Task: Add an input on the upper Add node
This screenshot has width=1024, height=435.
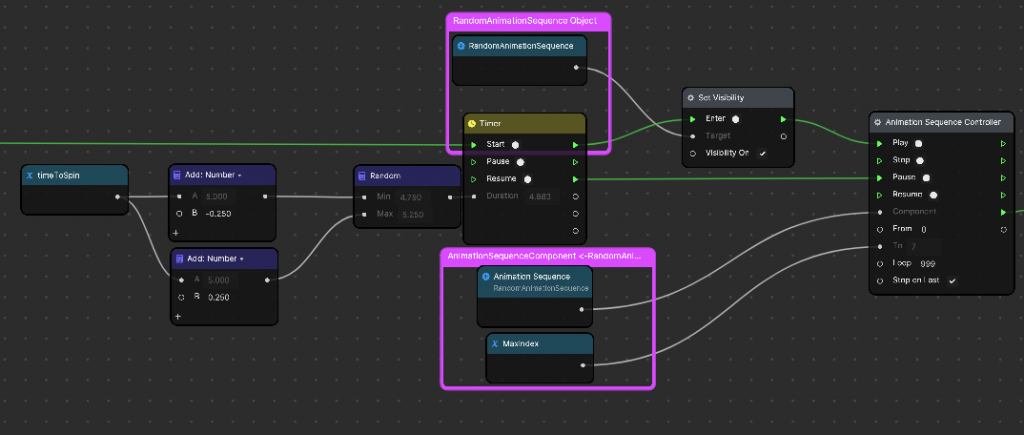Action: pyautogui.click(x=176, y=233)
